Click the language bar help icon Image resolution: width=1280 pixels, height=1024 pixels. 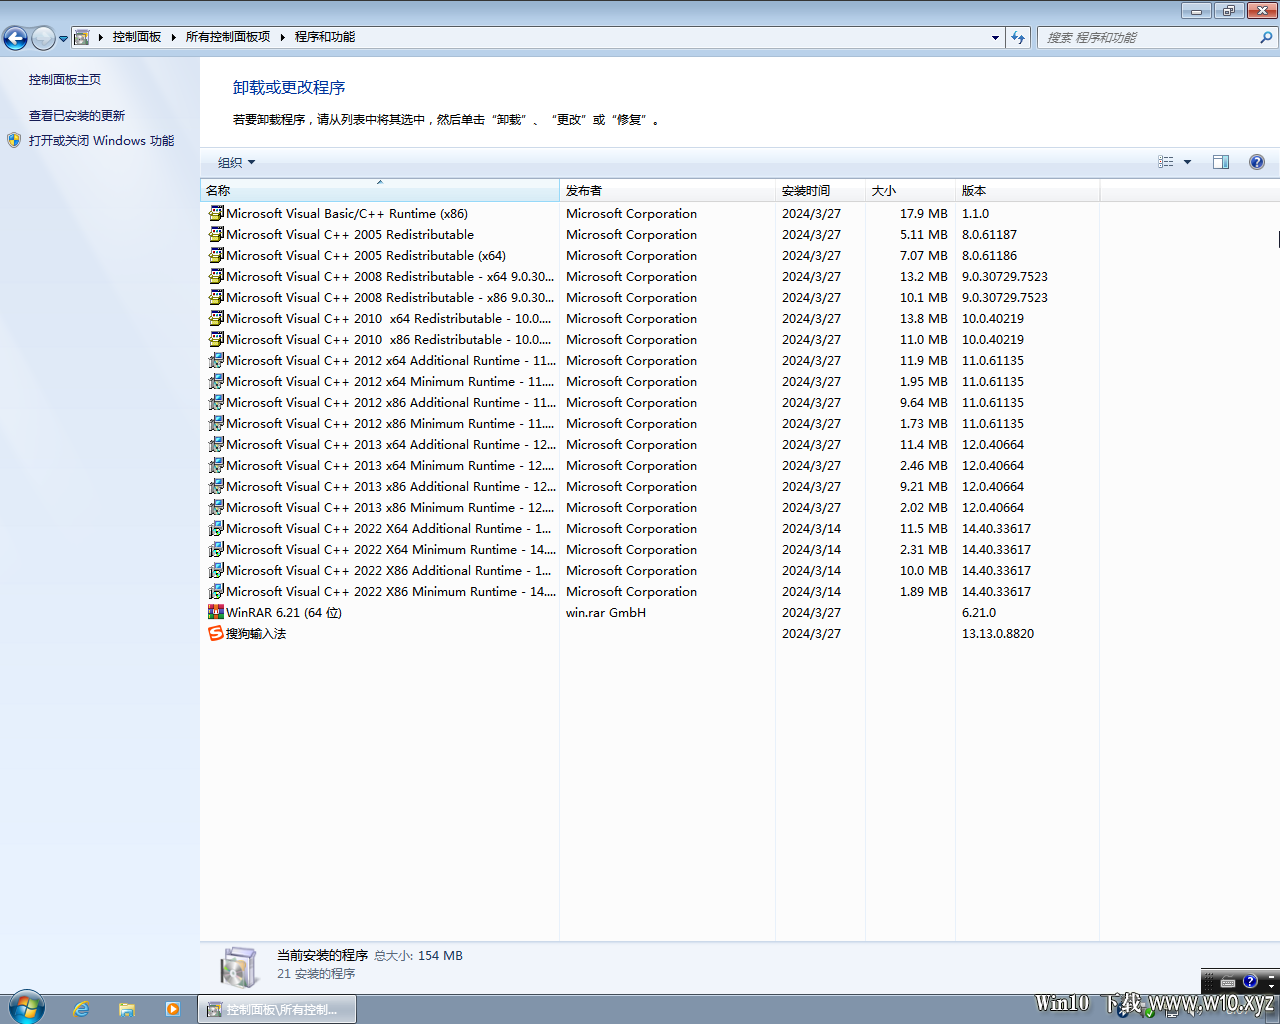tap(1250, 982)
